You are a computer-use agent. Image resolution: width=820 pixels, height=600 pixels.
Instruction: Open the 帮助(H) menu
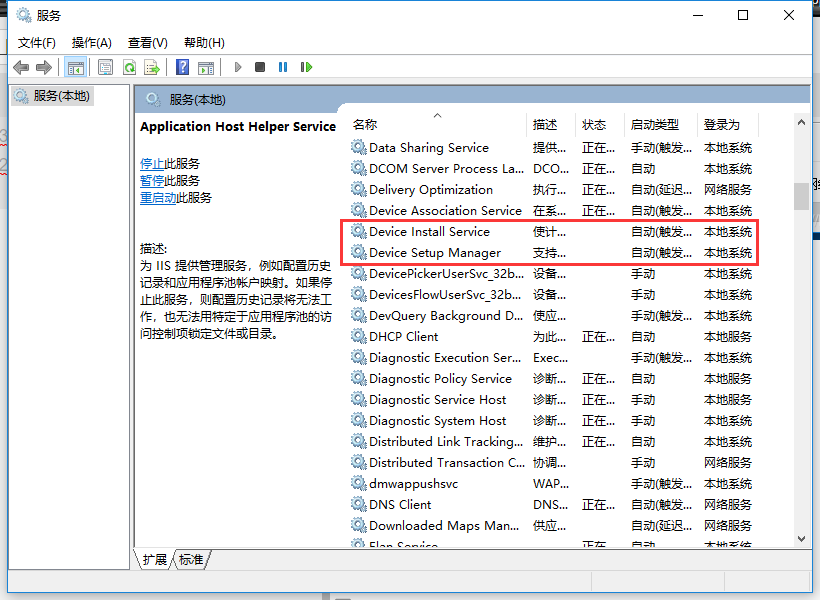click(202, 42)
